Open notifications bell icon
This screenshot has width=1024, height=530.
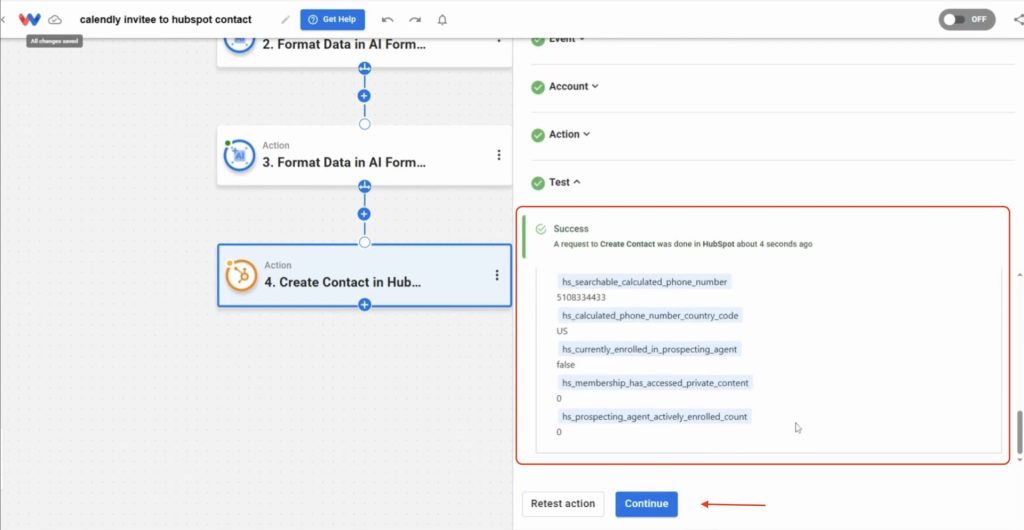pos(442,20)
